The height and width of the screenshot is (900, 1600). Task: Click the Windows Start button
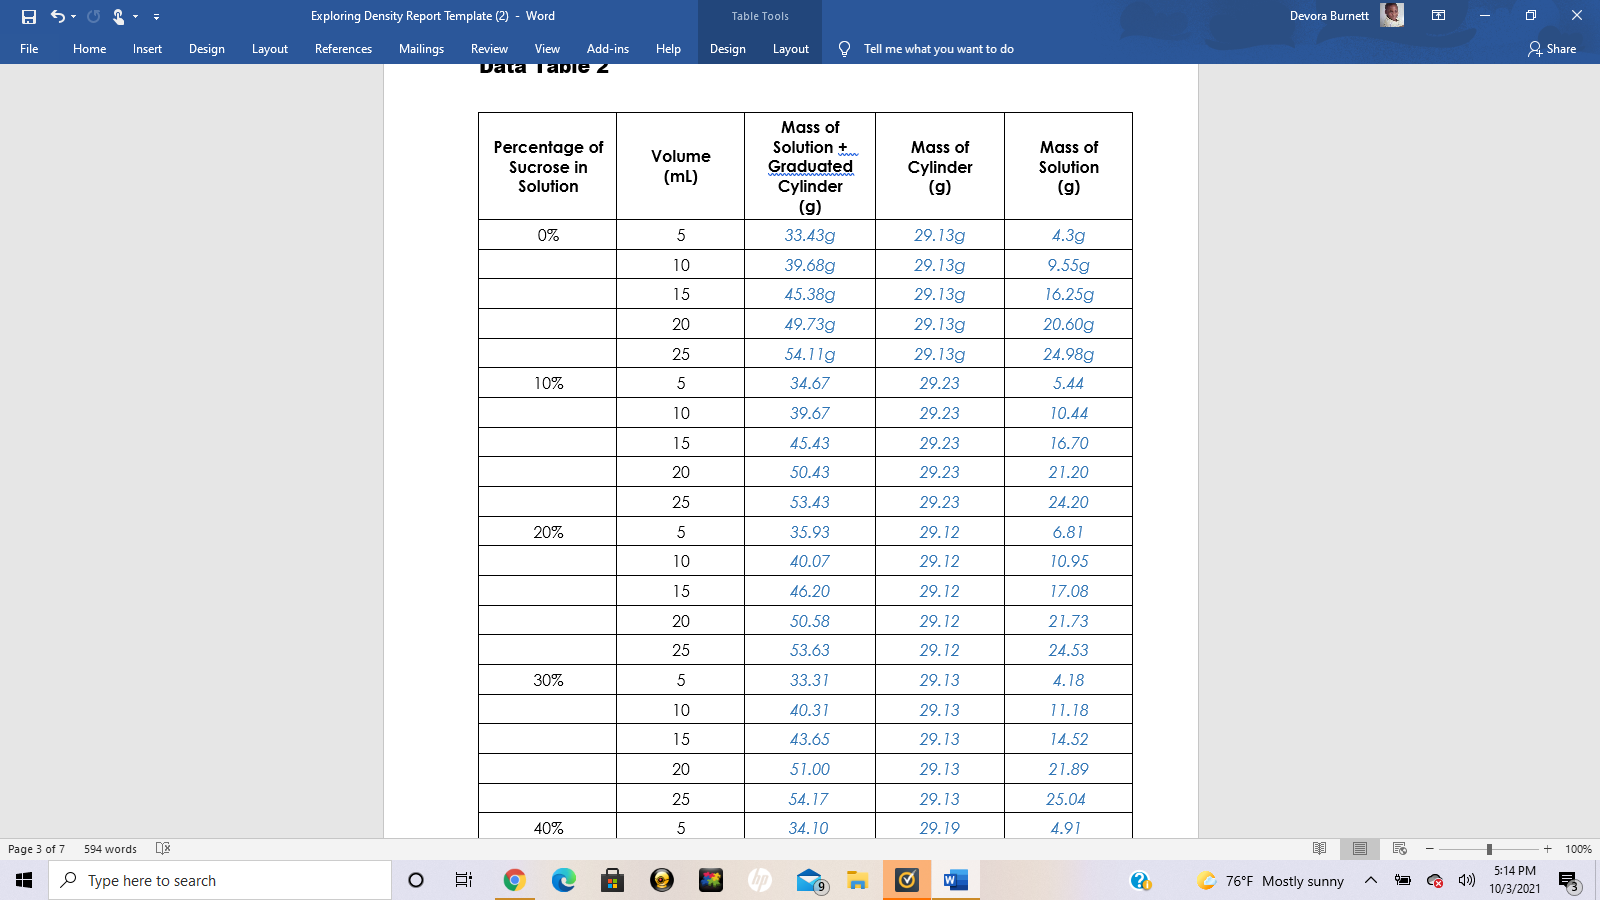(24, 880)
